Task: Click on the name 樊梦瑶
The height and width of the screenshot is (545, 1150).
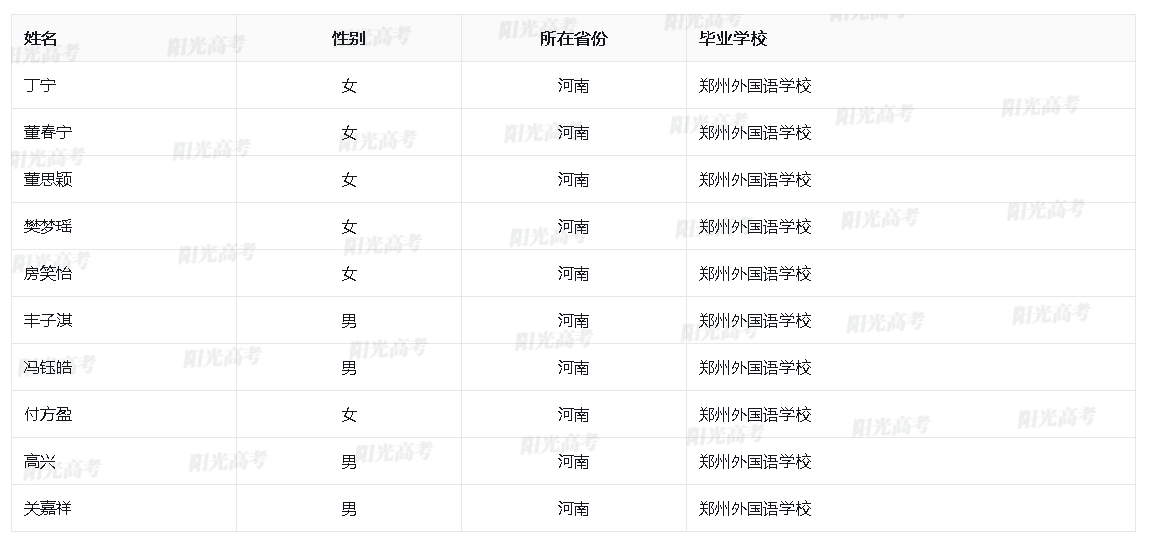Action: [48, 227]
